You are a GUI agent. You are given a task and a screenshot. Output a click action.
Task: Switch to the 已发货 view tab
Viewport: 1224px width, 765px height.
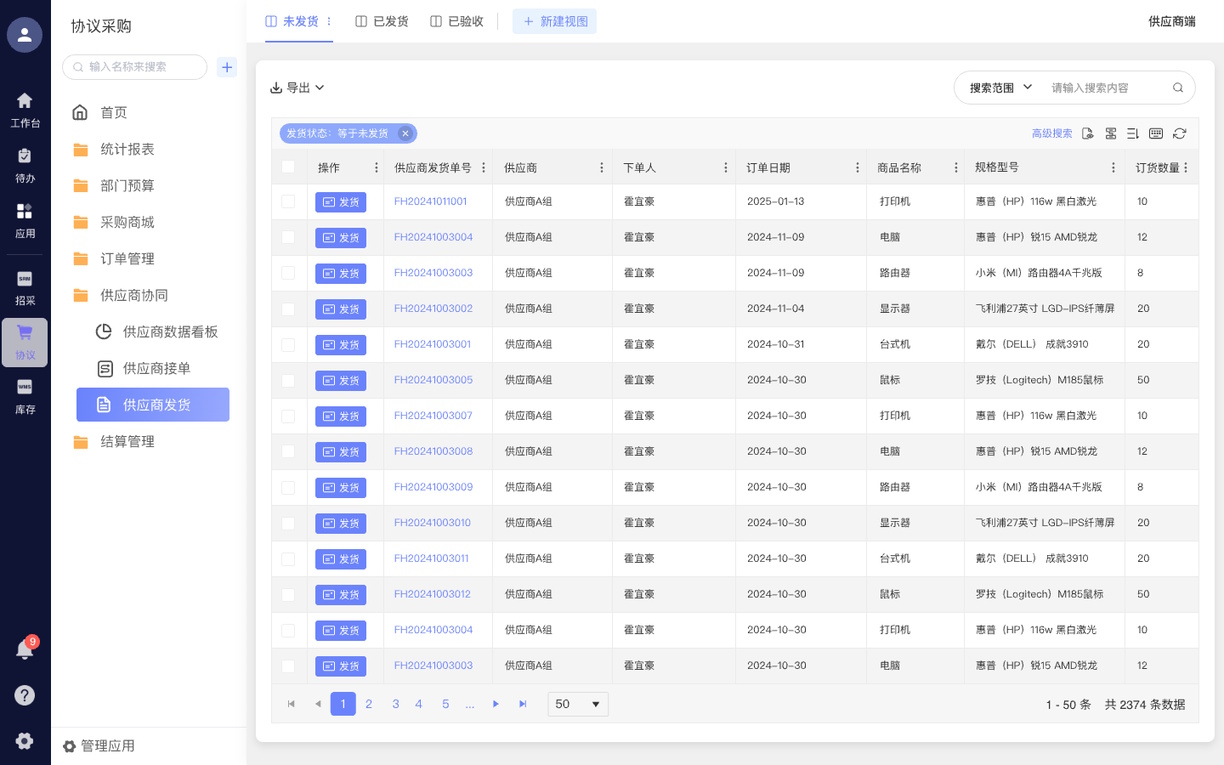pyautogui.click(x=382, y=21)
